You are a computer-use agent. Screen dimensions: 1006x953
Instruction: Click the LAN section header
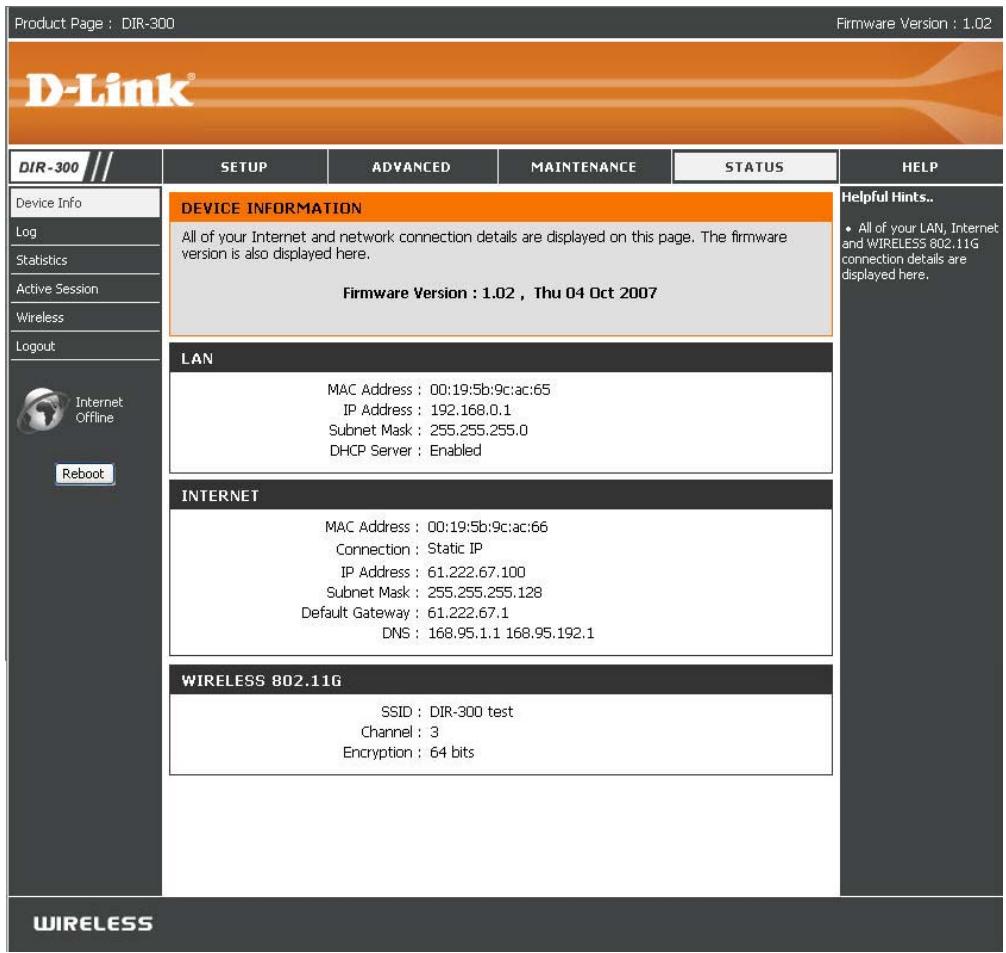point(500,358)
